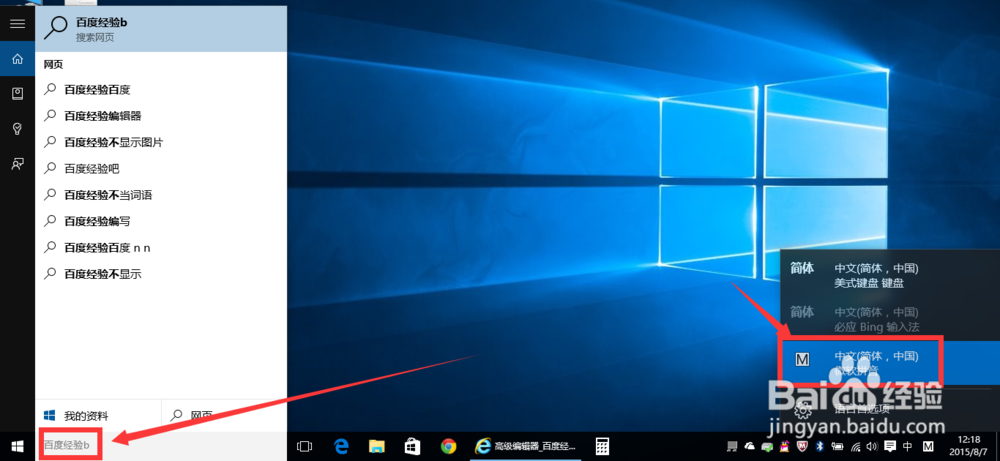Open the Windows Start button
The height and width of the screenshot is (461, 1000).
pyautogui.click(x=17, y=446)
